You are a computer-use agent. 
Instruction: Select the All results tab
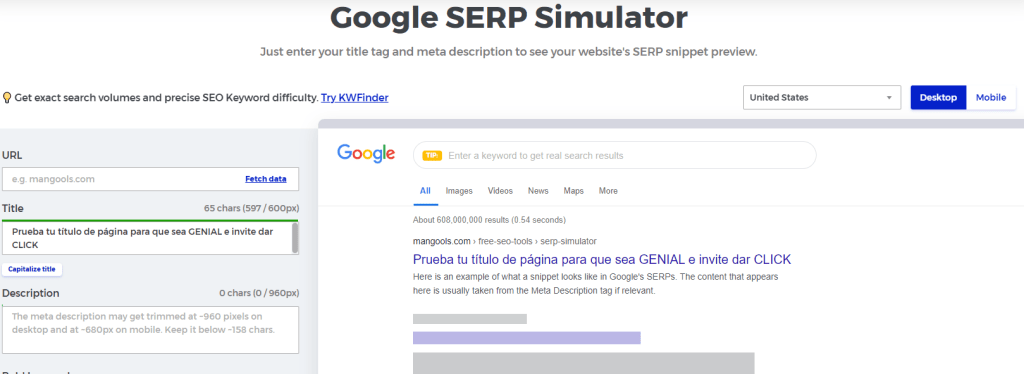click(425, 191)
